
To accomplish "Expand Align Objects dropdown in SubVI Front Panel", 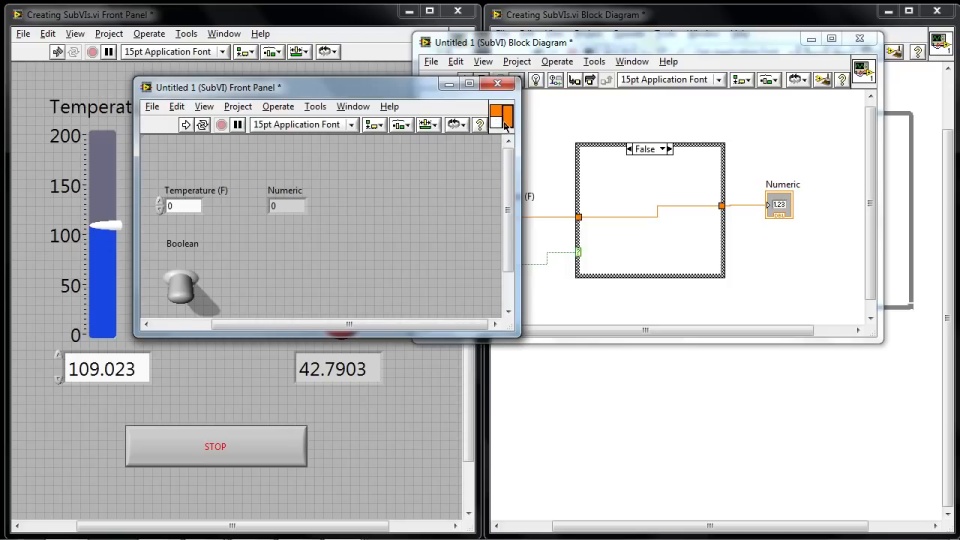I will click(374, 125).
